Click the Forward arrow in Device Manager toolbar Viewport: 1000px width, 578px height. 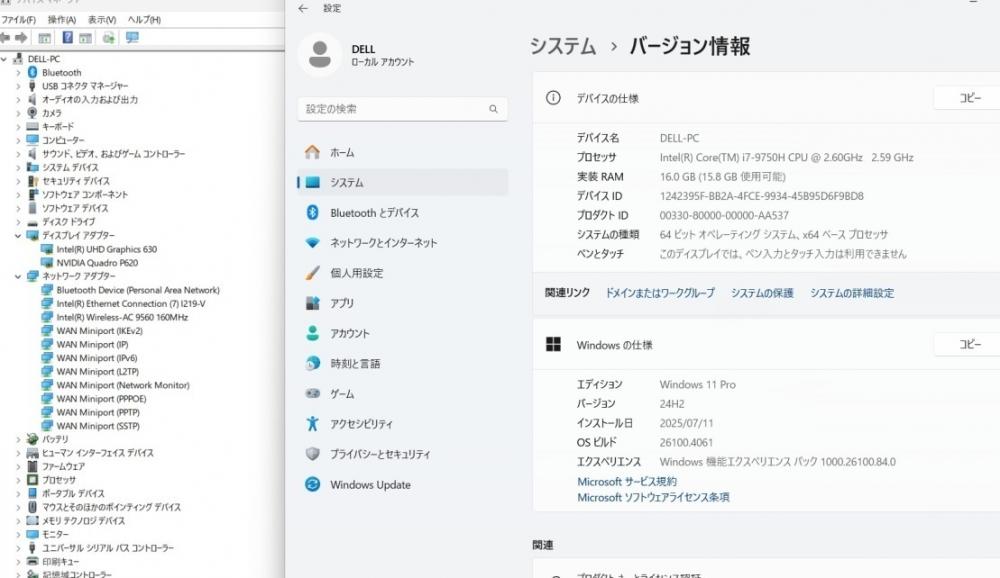click(21, 38)
